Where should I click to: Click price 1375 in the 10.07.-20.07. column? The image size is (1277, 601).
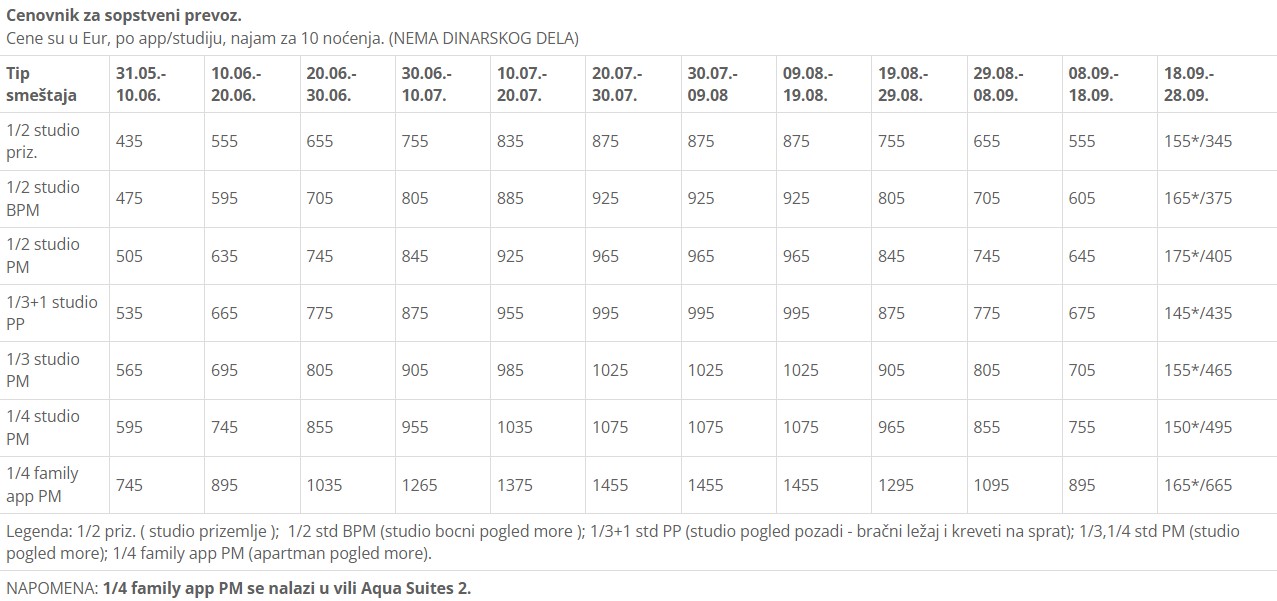tap(515, 485)
